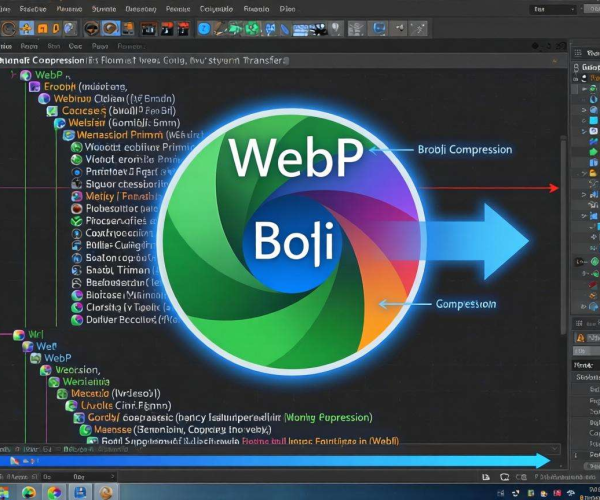This screenshot has height=500, width=600.
Task: Click the black splatter toolbar icon
Action: (x=319, y=29)
